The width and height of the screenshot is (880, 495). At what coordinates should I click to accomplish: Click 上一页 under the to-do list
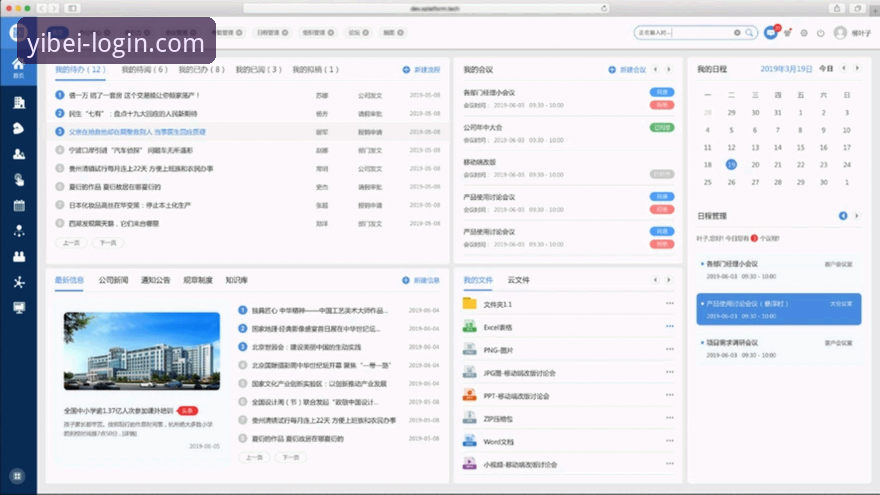click(x=71, y=243)
